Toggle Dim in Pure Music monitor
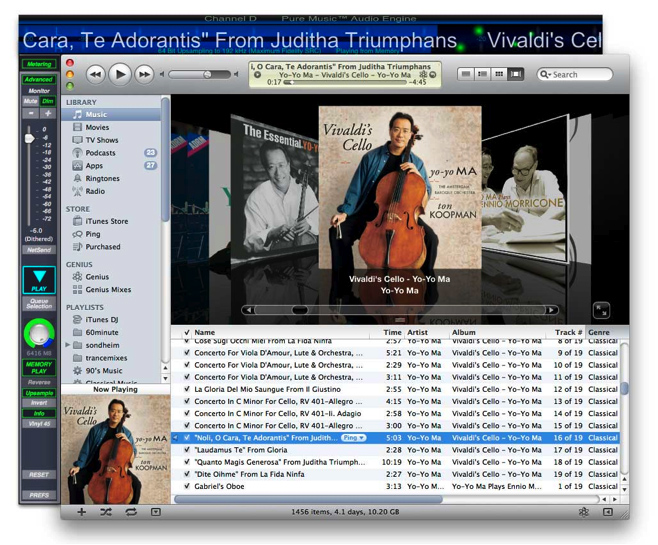This screenshot has width=658, height=545. pos(48,101)
